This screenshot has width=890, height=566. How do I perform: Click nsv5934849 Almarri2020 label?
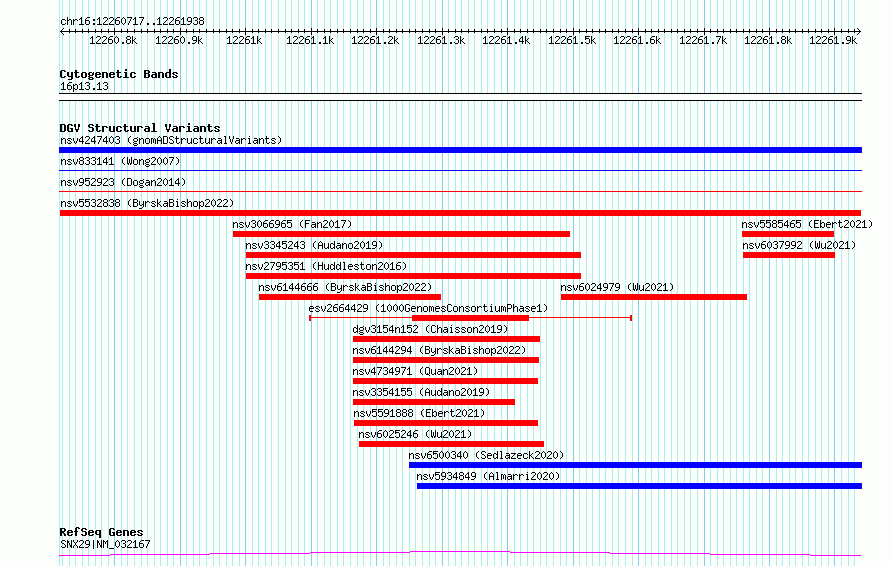pyautogui.click(x=488, y=476)
